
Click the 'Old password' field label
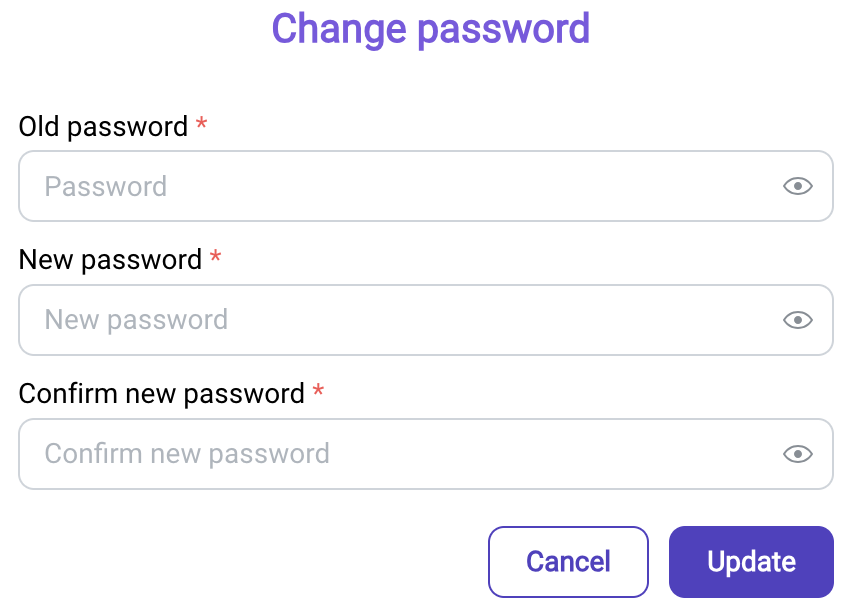pyautogui.click(x=103, y=127)
